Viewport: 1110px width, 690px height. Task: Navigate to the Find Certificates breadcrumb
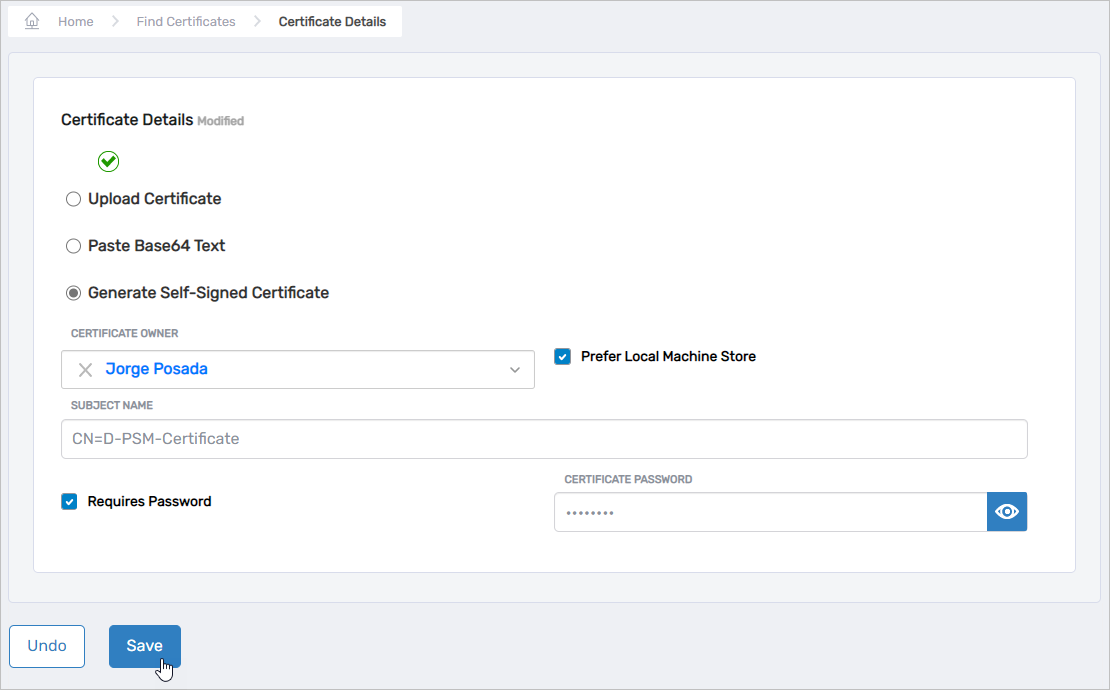tap(186, 21)
